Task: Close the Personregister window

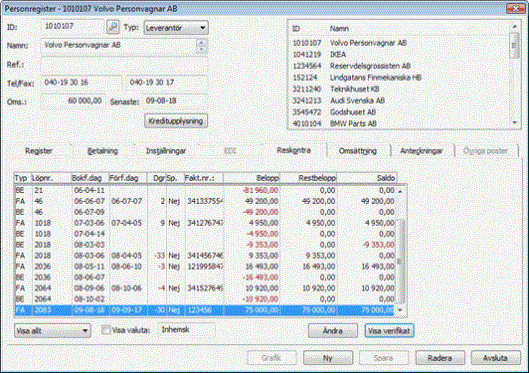Action: [515, 8]
